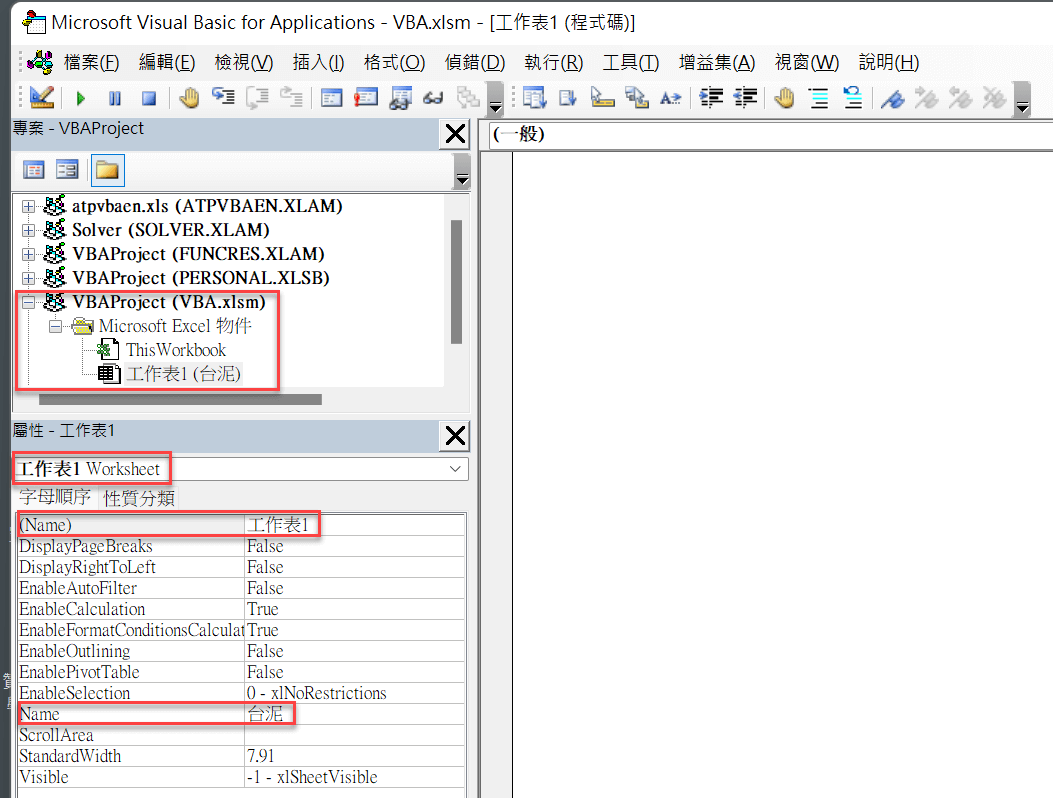Screen dimensions: 1053x798
Task: Click the List Properties/Methods icon
Action: tap(535, 98)
